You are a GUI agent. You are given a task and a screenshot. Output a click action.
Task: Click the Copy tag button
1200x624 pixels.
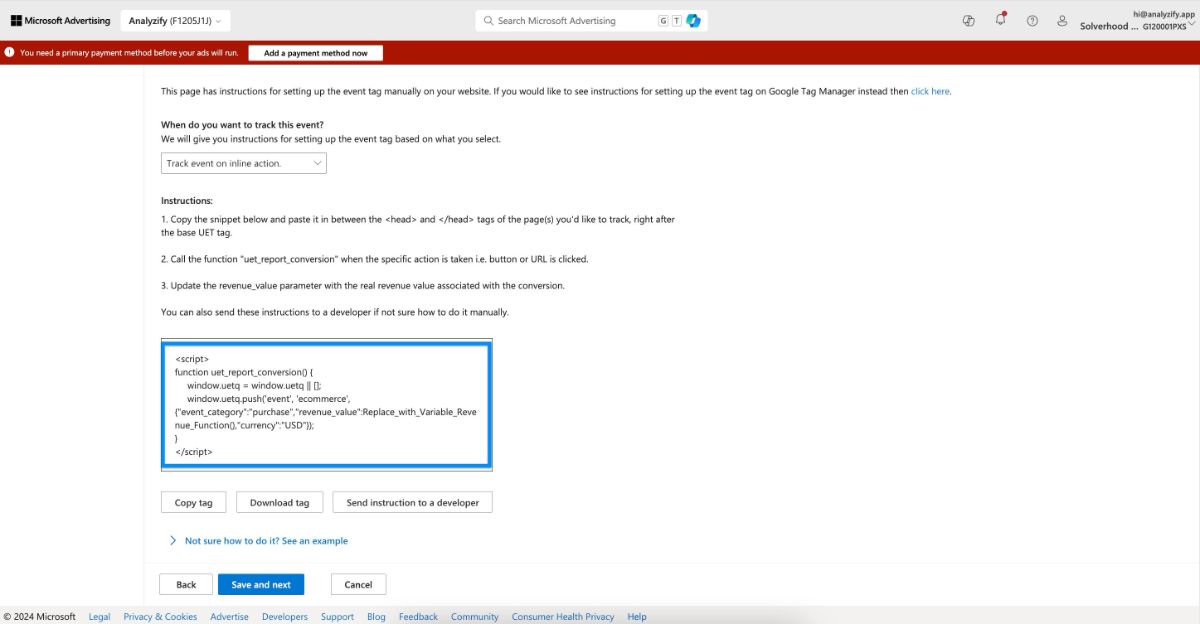pos(194,502)
